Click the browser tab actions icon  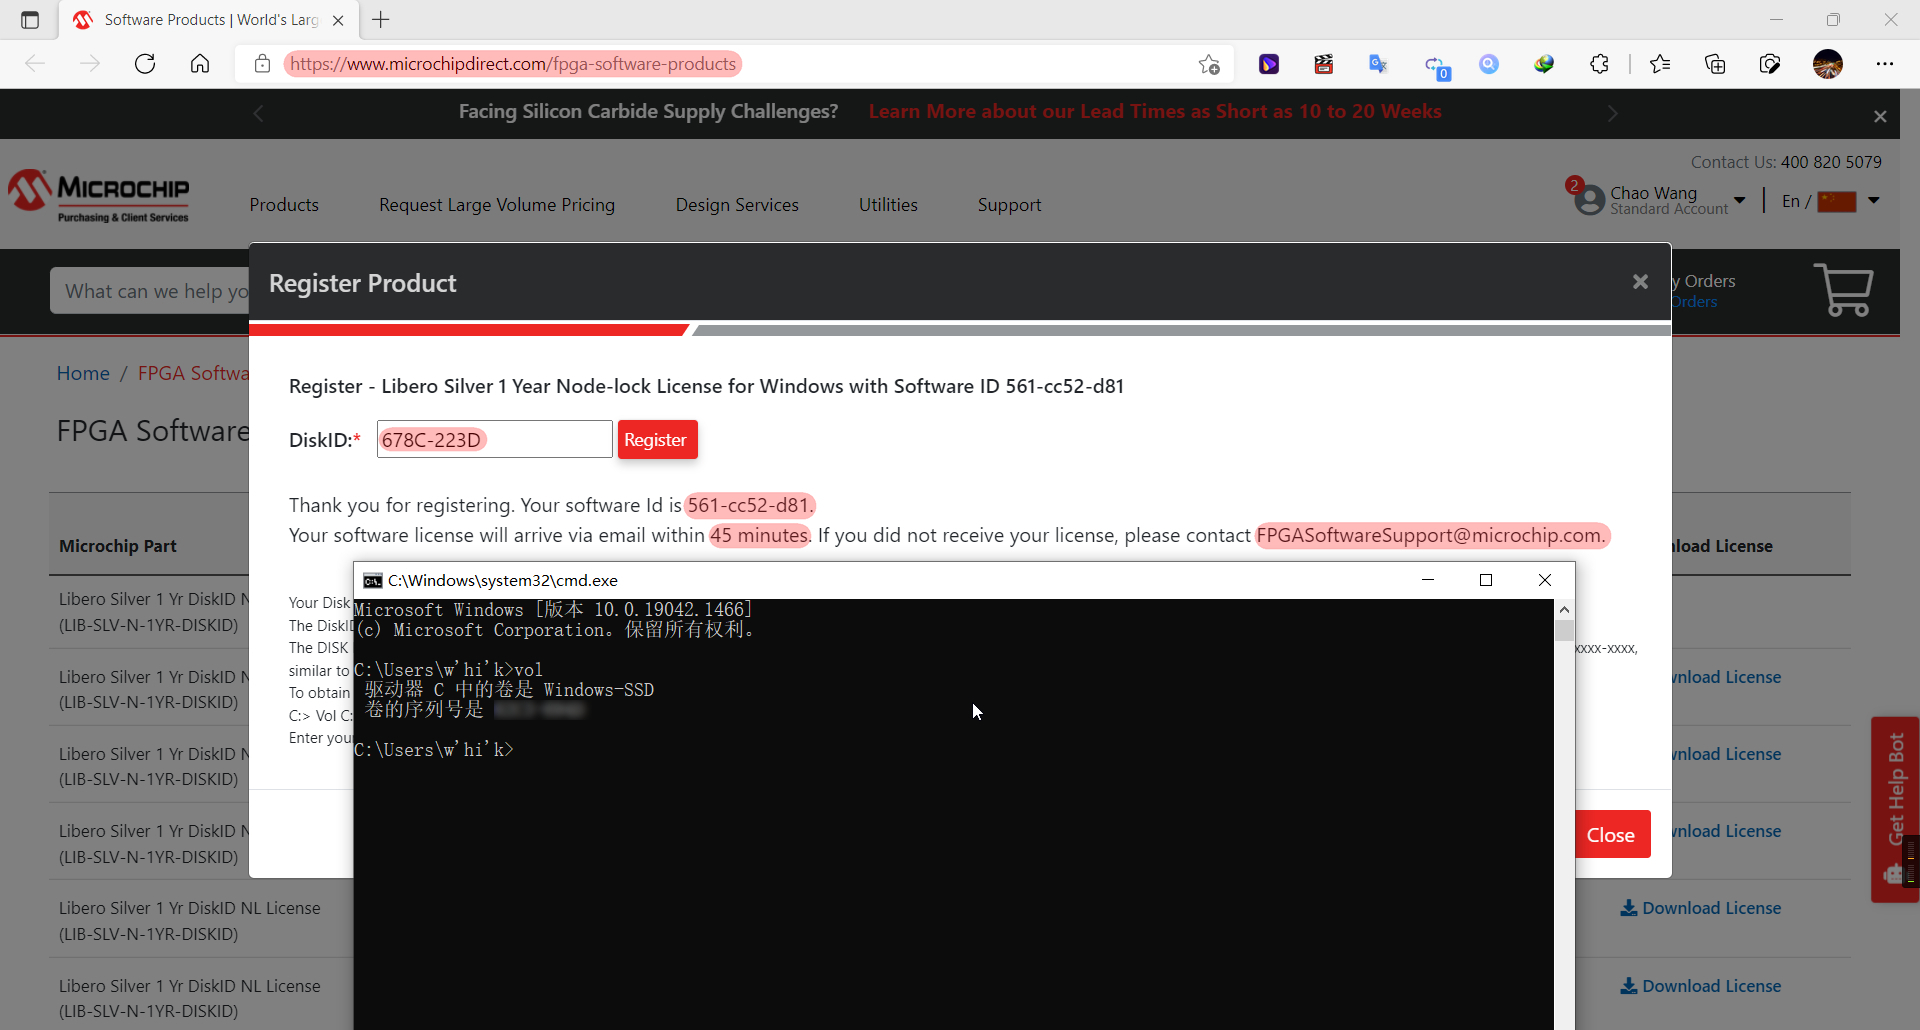(x=30, y=20)
